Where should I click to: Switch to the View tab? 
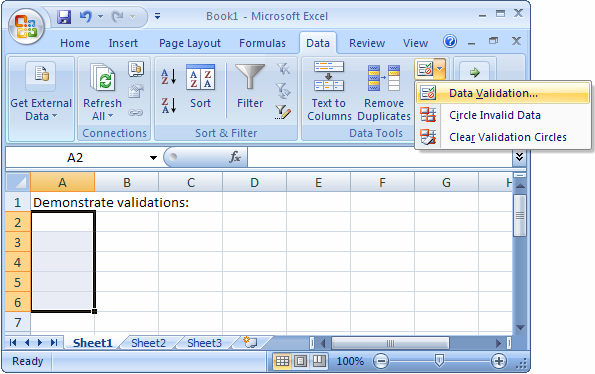pyautogui.click(x=415, y=43)
